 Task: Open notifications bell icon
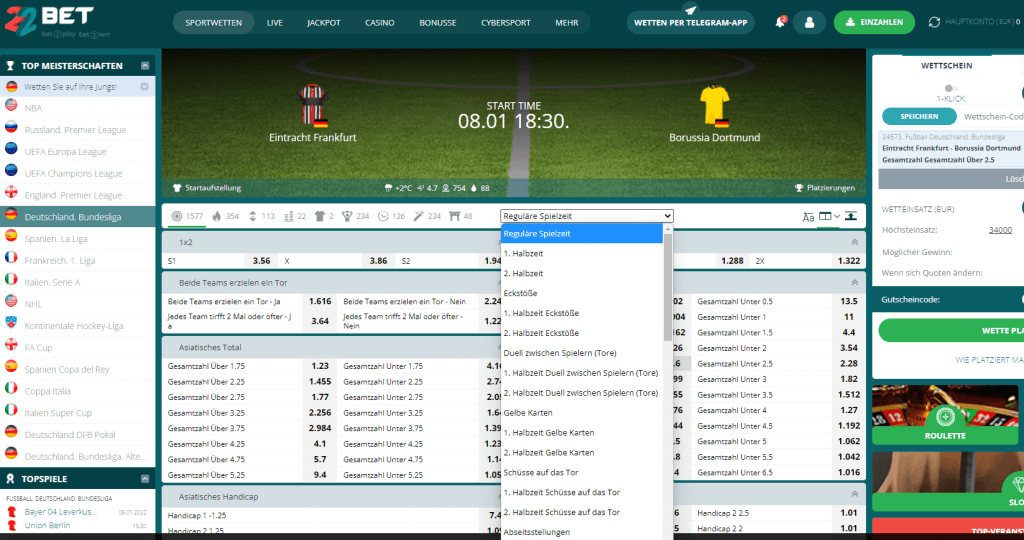point(780,22)
